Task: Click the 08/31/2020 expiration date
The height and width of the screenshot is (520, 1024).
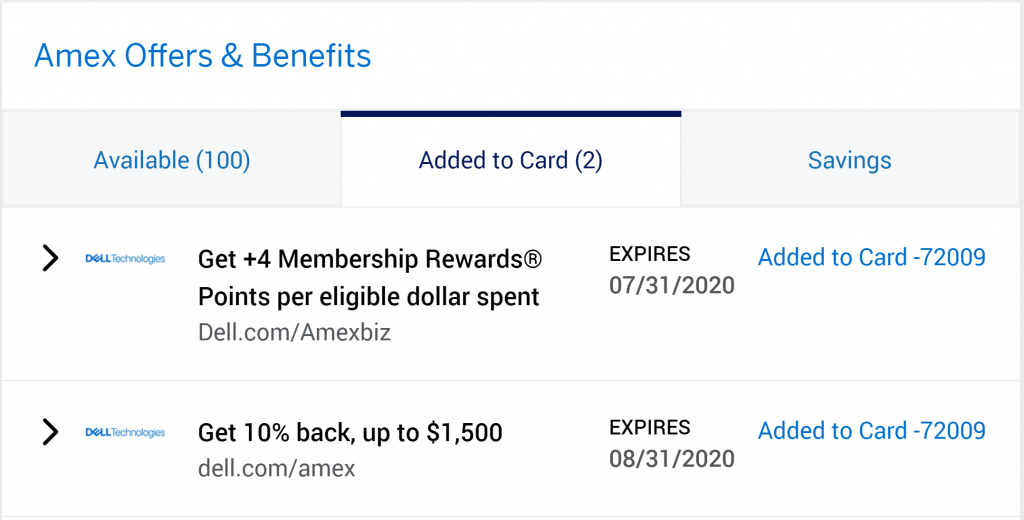Action: point(672,459)
